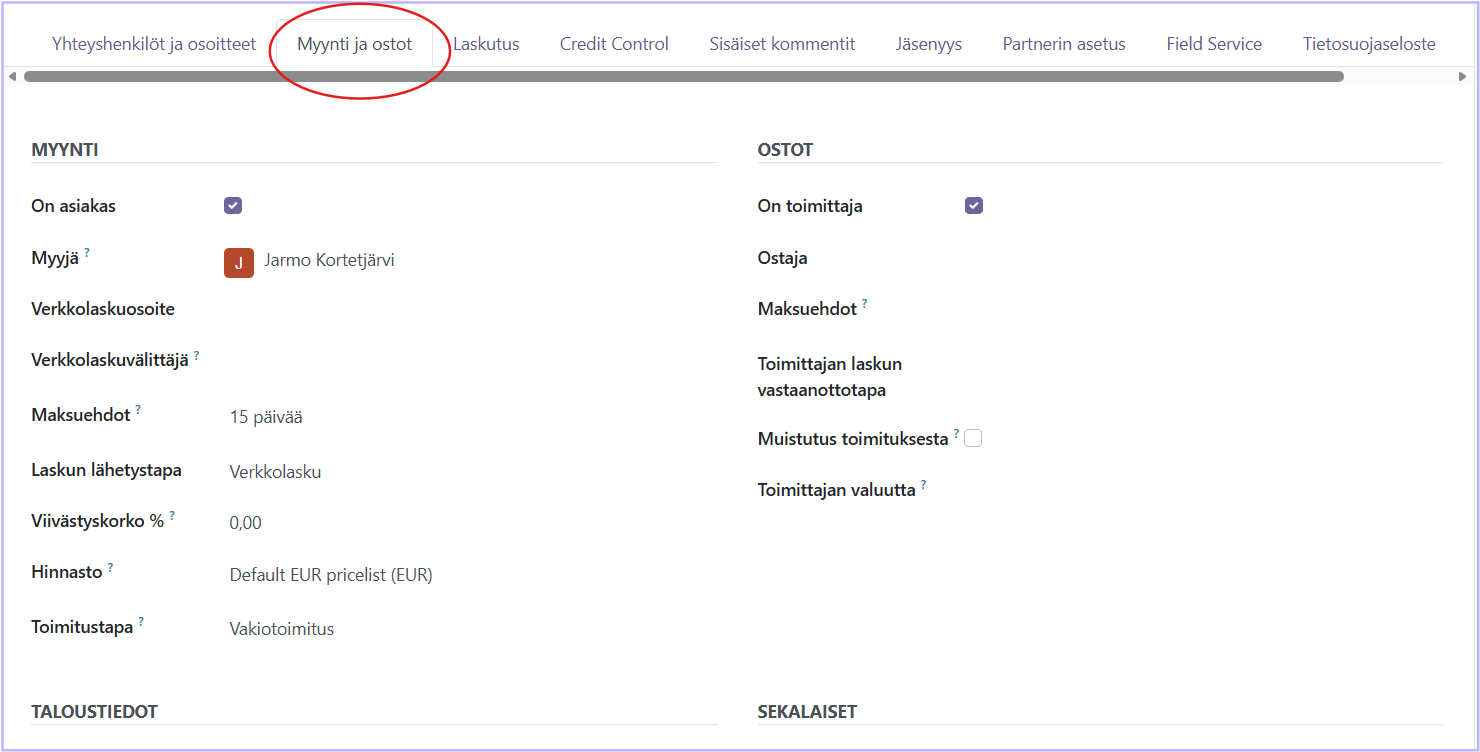Open the Yhteyshenkilöt ja osoitteet tab

point(154,44)
